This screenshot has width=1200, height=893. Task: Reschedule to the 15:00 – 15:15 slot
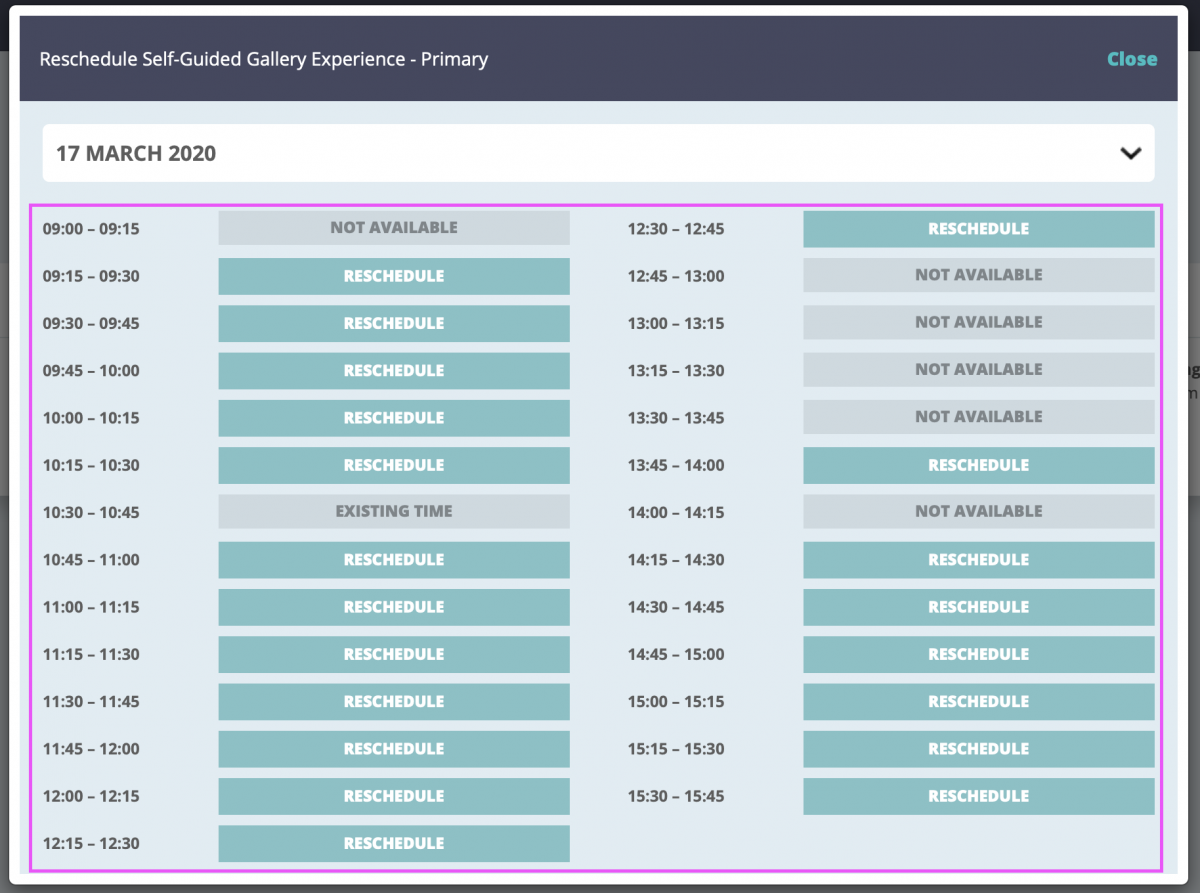(x=979, y=702)
